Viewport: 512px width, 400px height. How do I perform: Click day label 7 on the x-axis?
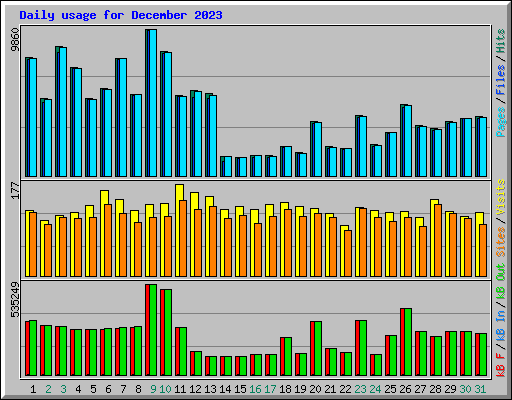[123, 389]
